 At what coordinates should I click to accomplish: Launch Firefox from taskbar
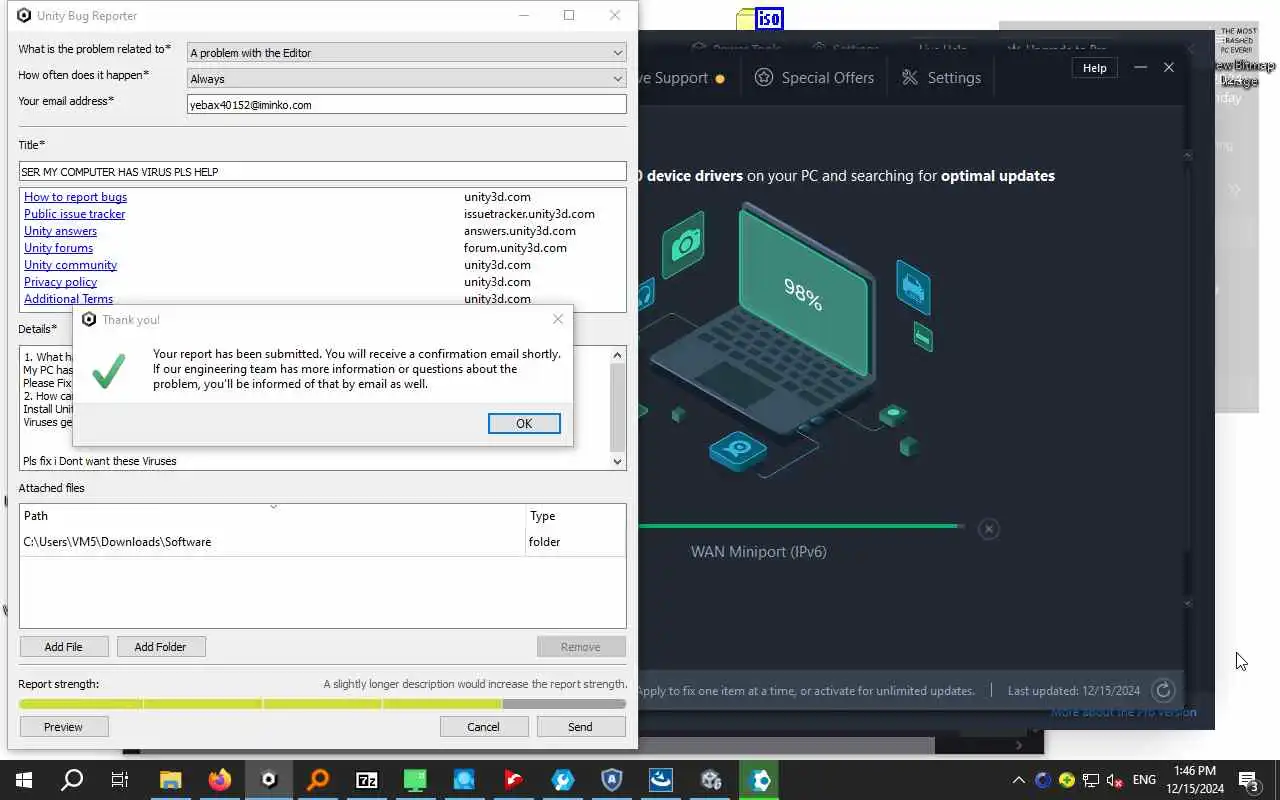[219, 780]
